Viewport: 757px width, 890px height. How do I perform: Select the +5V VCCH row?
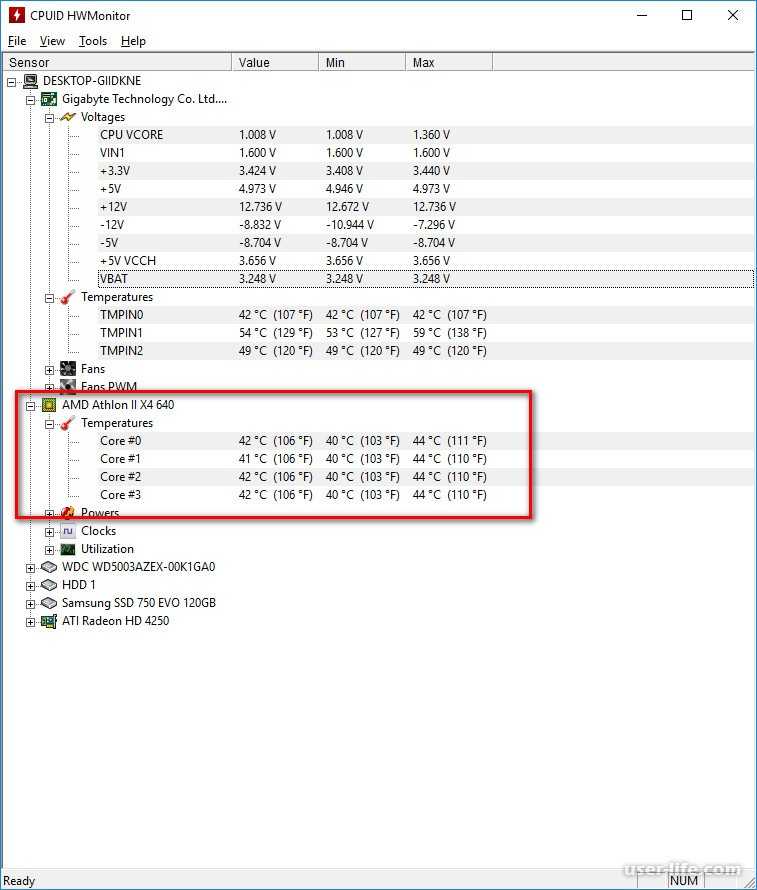click(426, 261)
